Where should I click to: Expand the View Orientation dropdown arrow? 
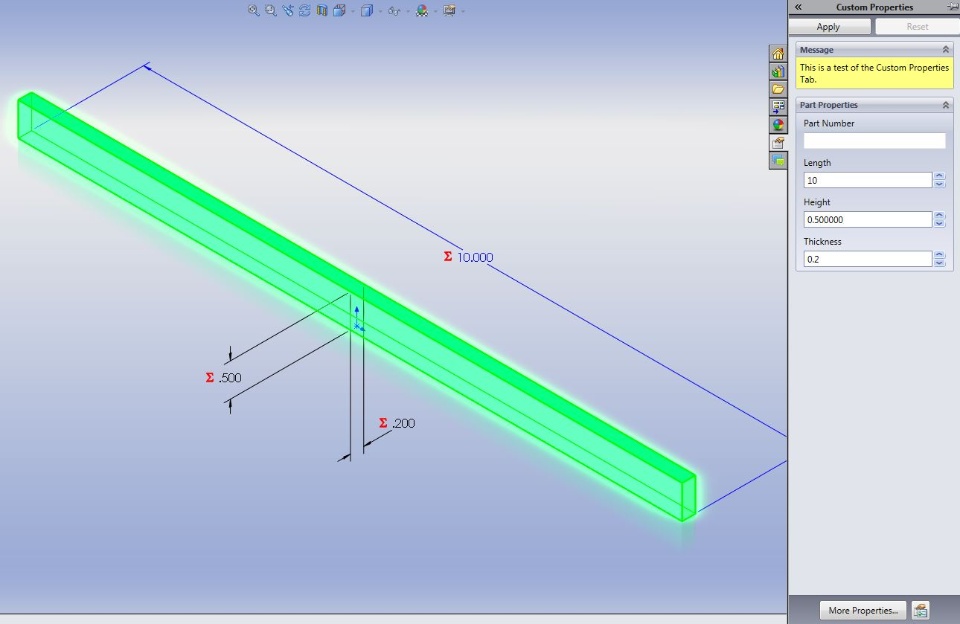pos(353,11)
